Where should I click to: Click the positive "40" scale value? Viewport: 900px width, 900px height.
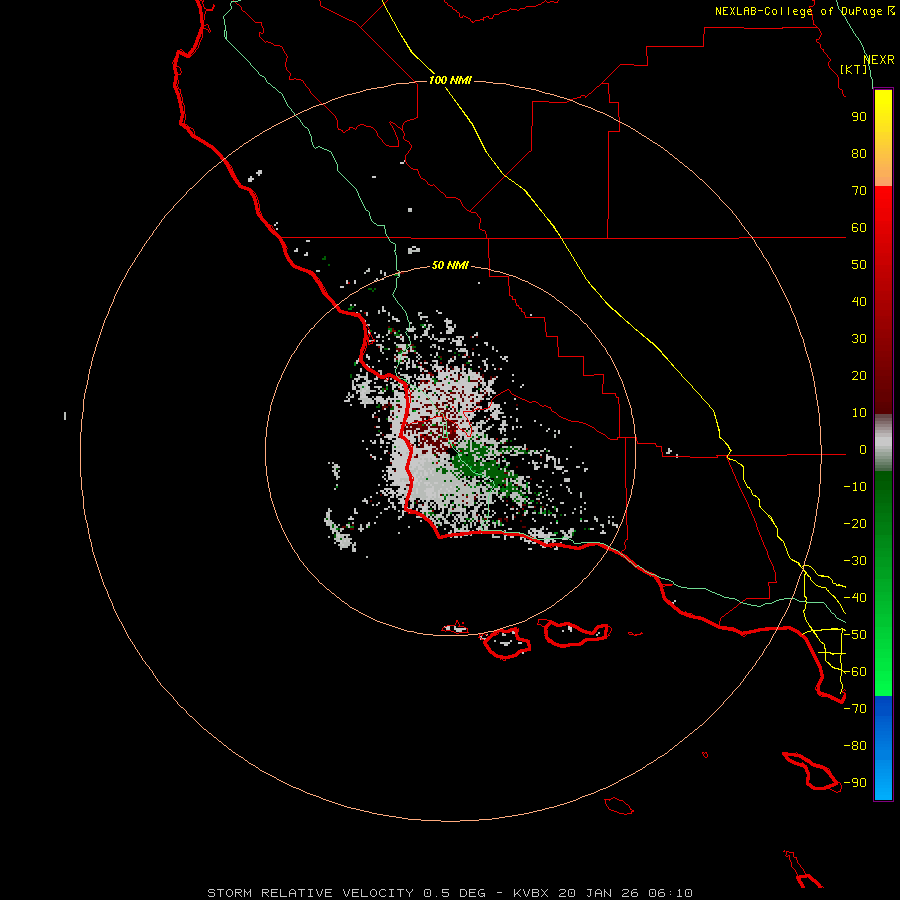click(859, 302)
